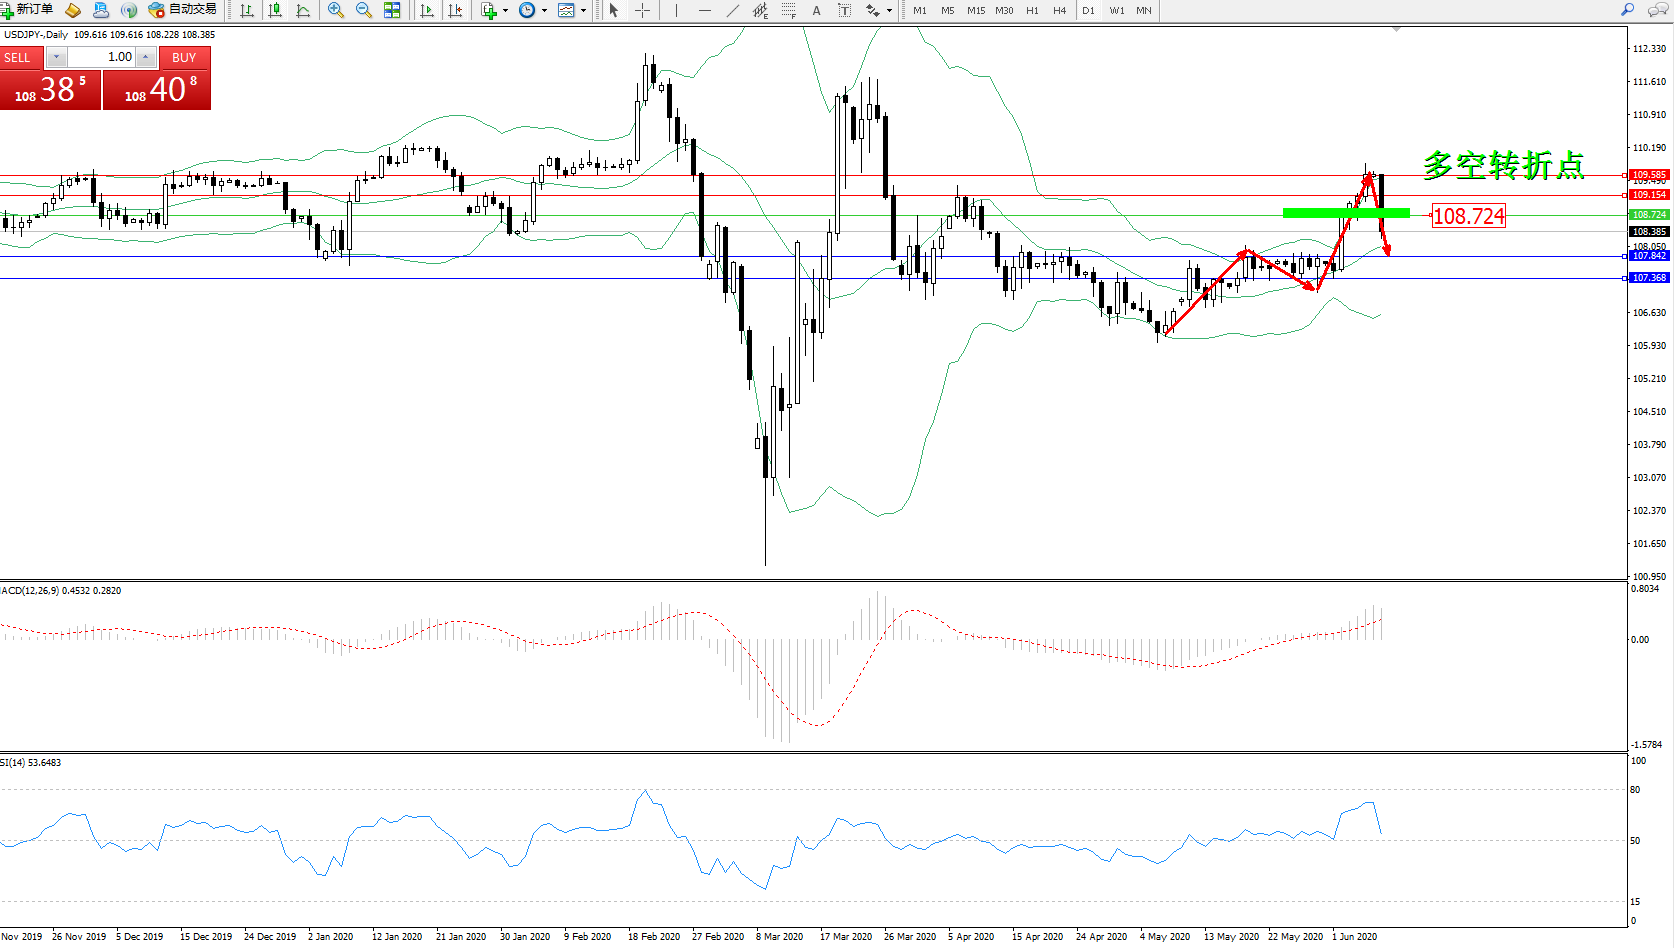The width and height of the screenshot is (1674, 948).
Task: Select the W1 timeframe
Action: (1117, 11)
